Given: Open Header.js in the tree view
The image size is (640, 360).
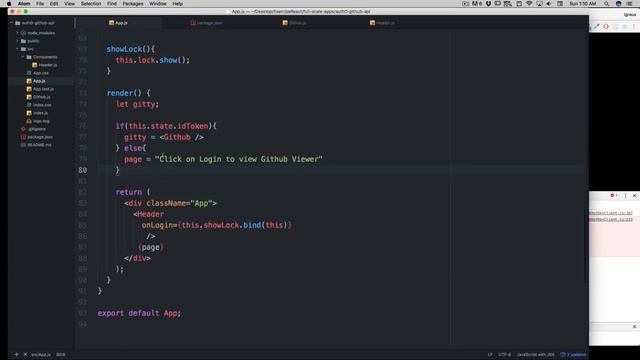Looking at the screenshot, I should point(48,65).
